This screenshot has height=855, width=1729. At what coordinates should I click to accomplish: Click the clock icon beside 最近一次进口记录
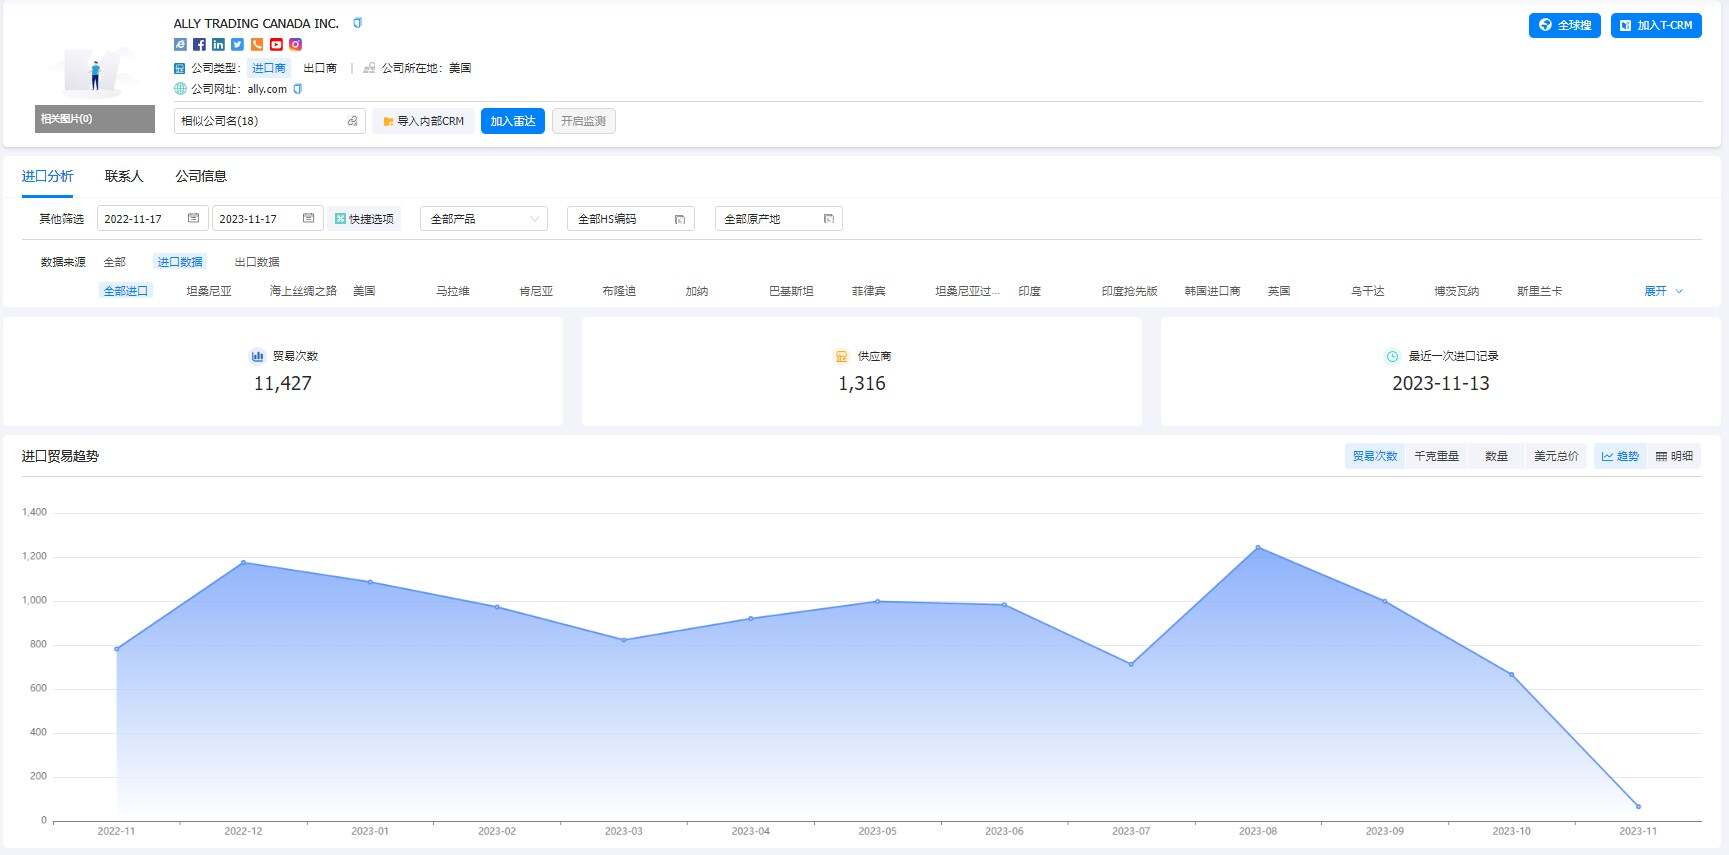(1392, 356)
